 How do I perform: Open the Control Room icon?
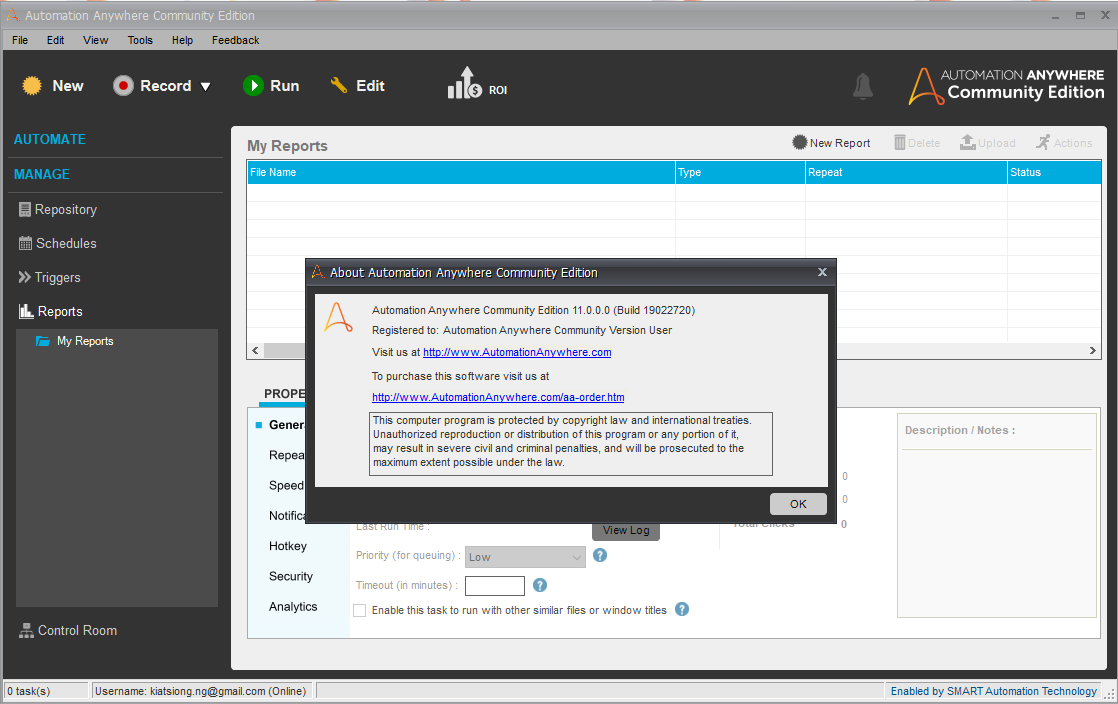coord(26,631)
